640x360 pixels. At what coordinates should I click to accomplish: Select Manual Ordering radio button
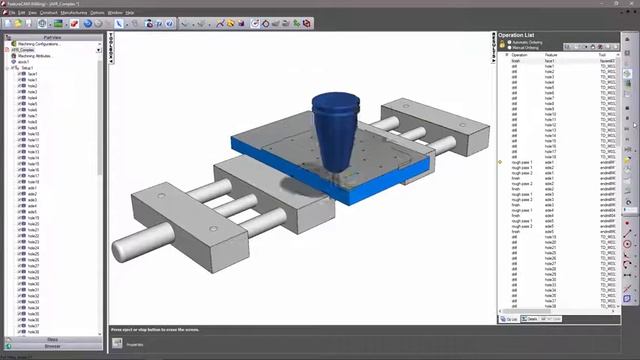point(509,48)
